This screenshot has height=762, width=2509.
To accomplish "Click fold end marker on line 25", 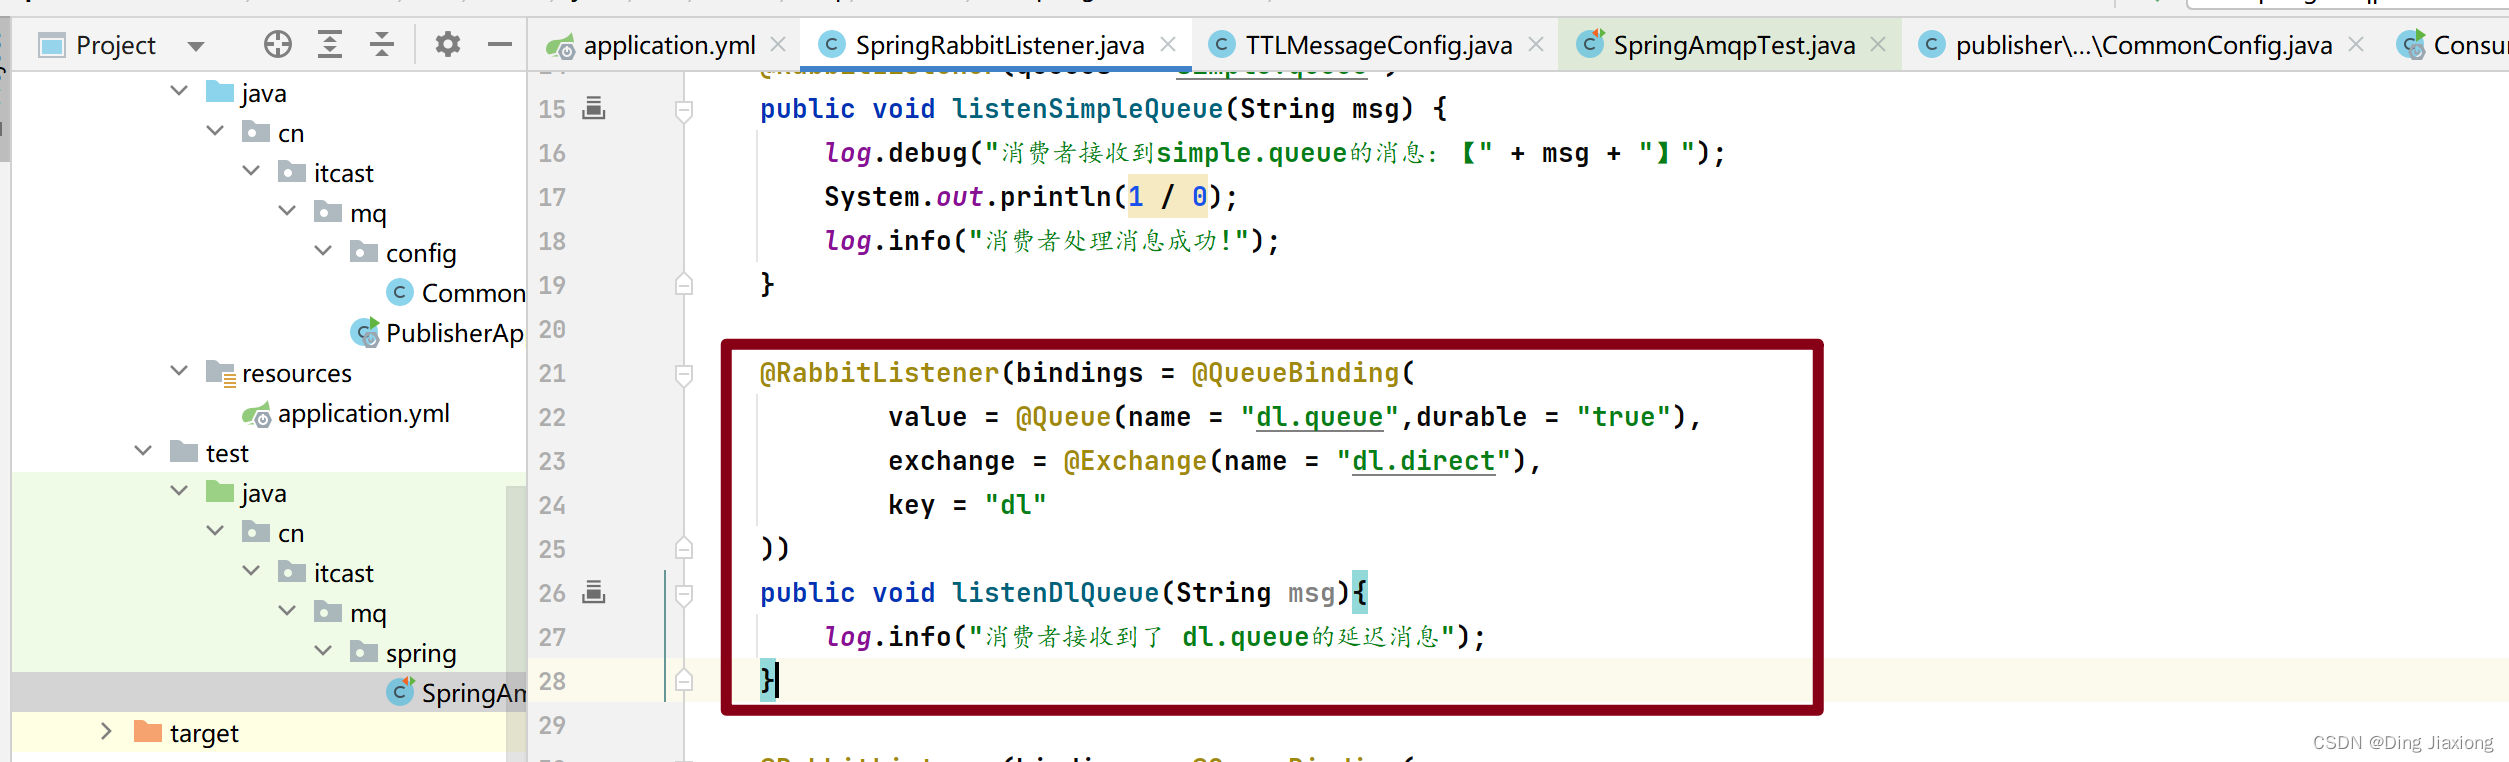I will [684, 548].
